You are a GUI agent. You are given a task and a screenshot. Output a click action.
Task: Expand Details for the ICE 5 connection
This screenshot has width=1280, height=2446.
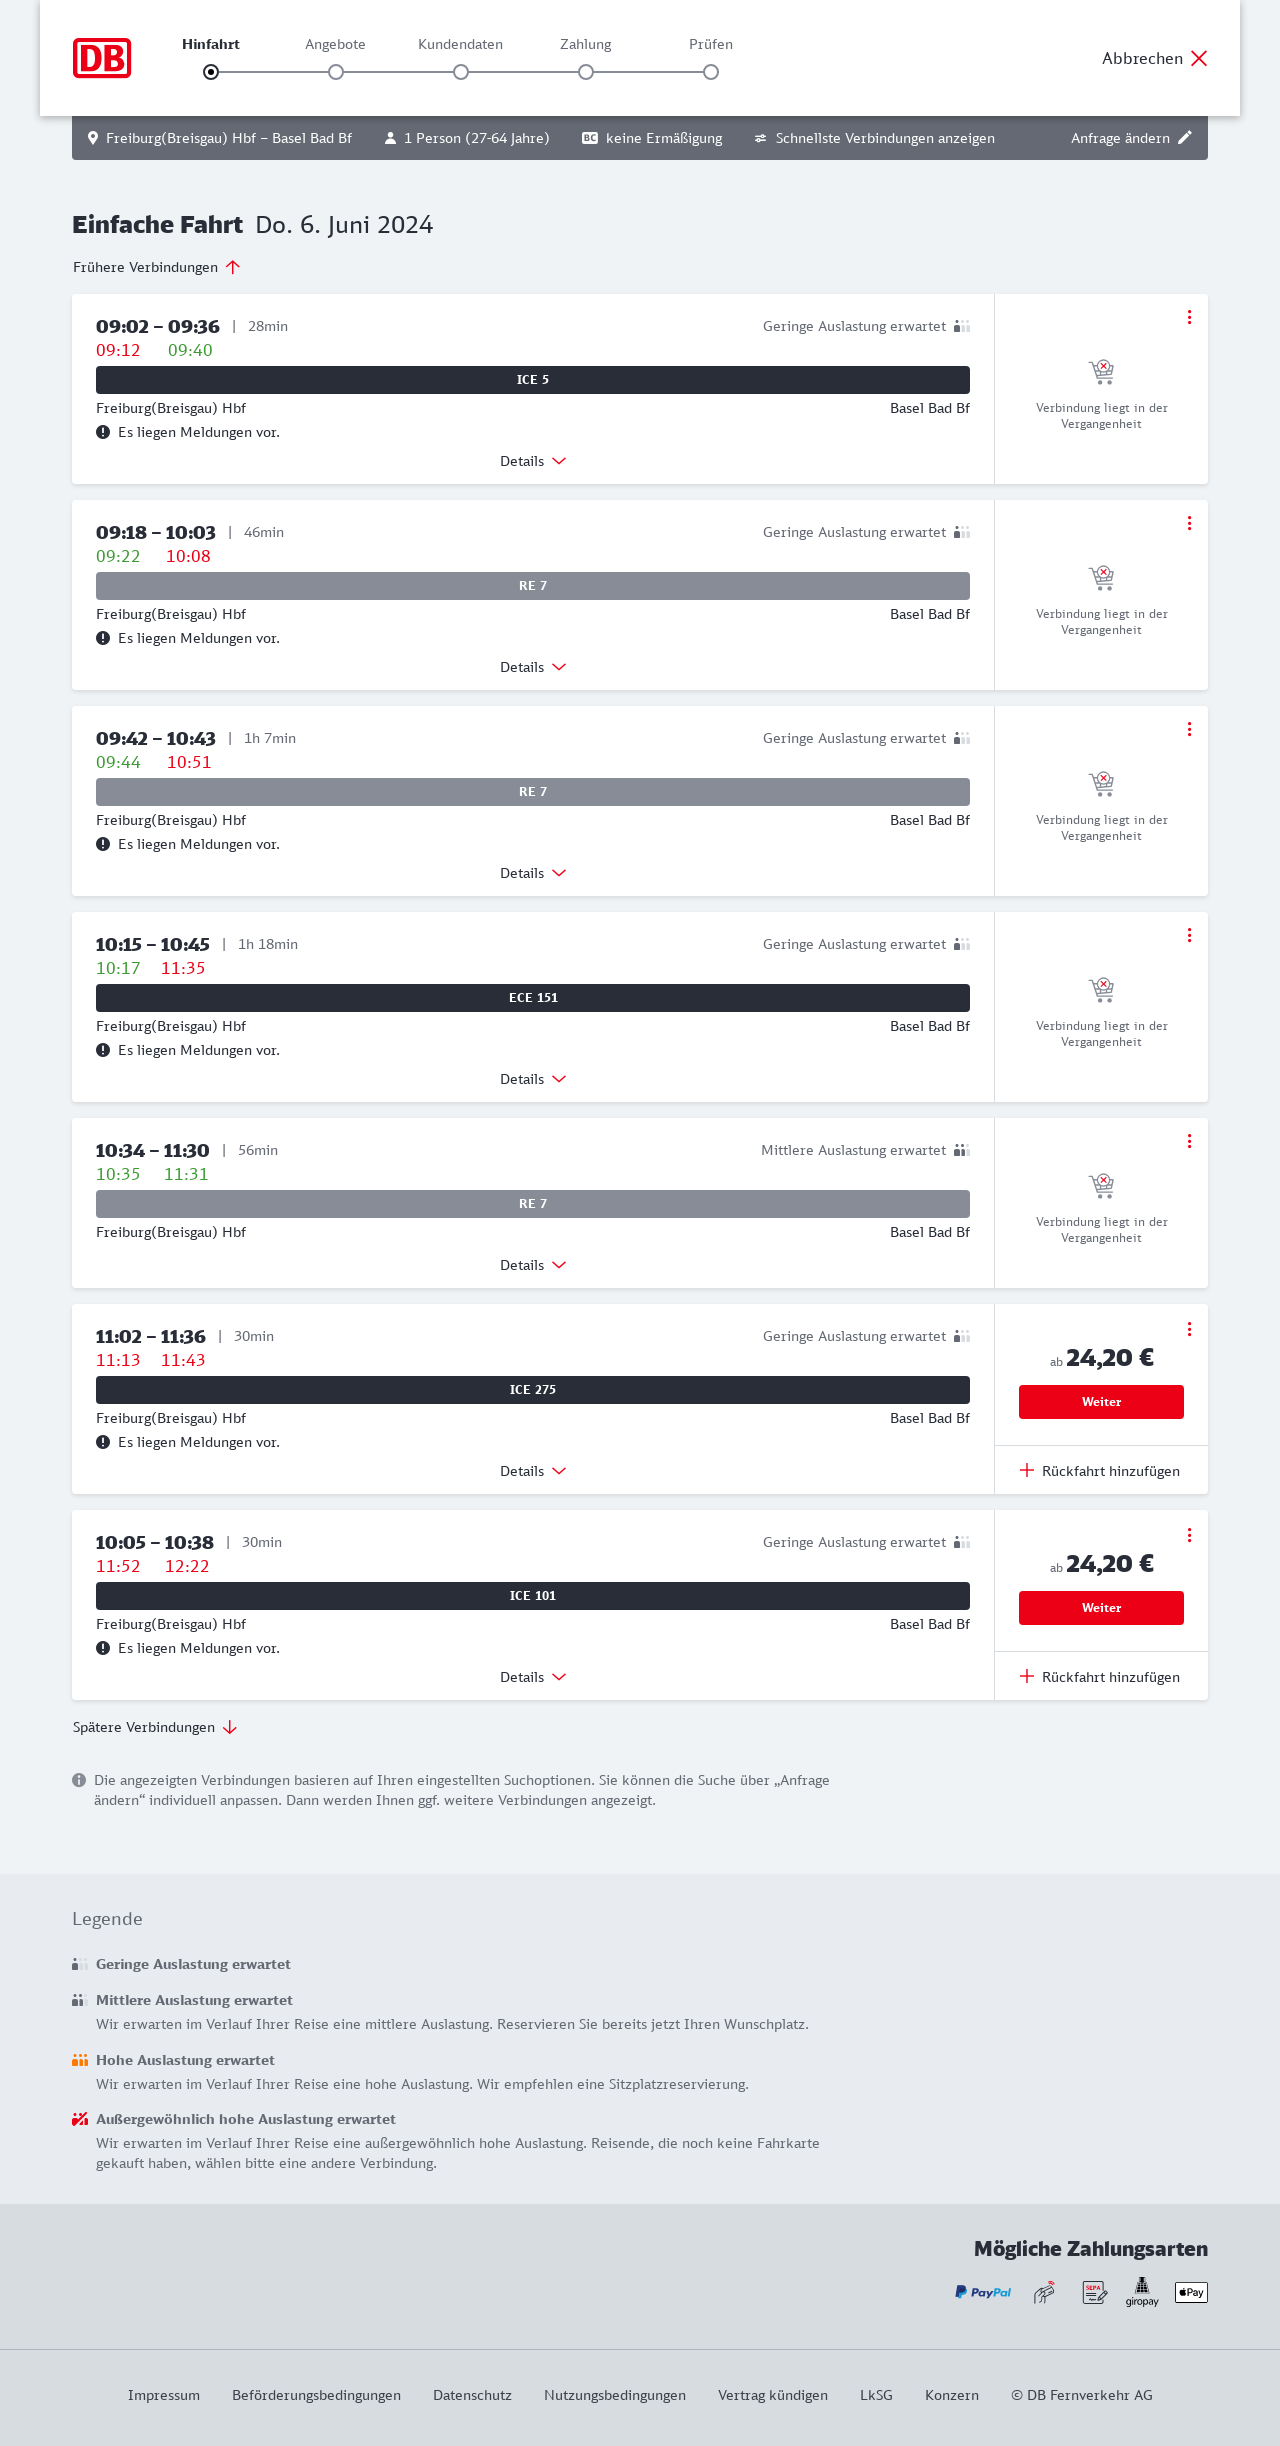coord(533,461)
